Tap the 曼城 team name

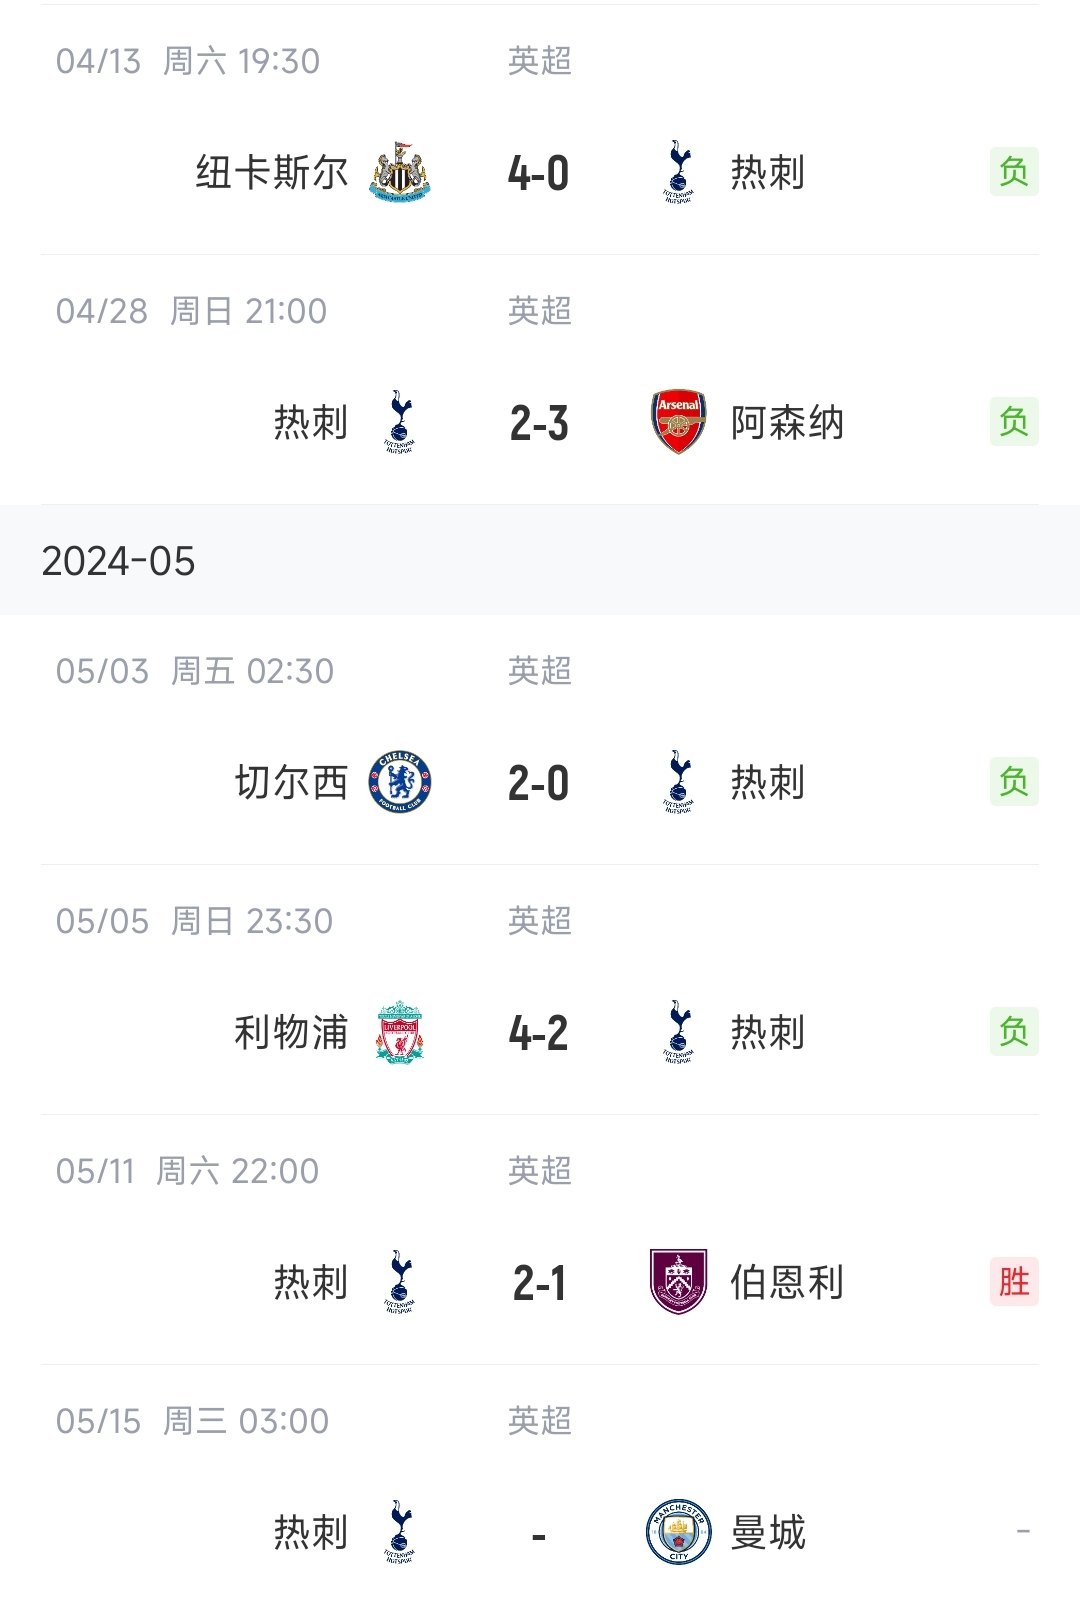point(768,1532)
